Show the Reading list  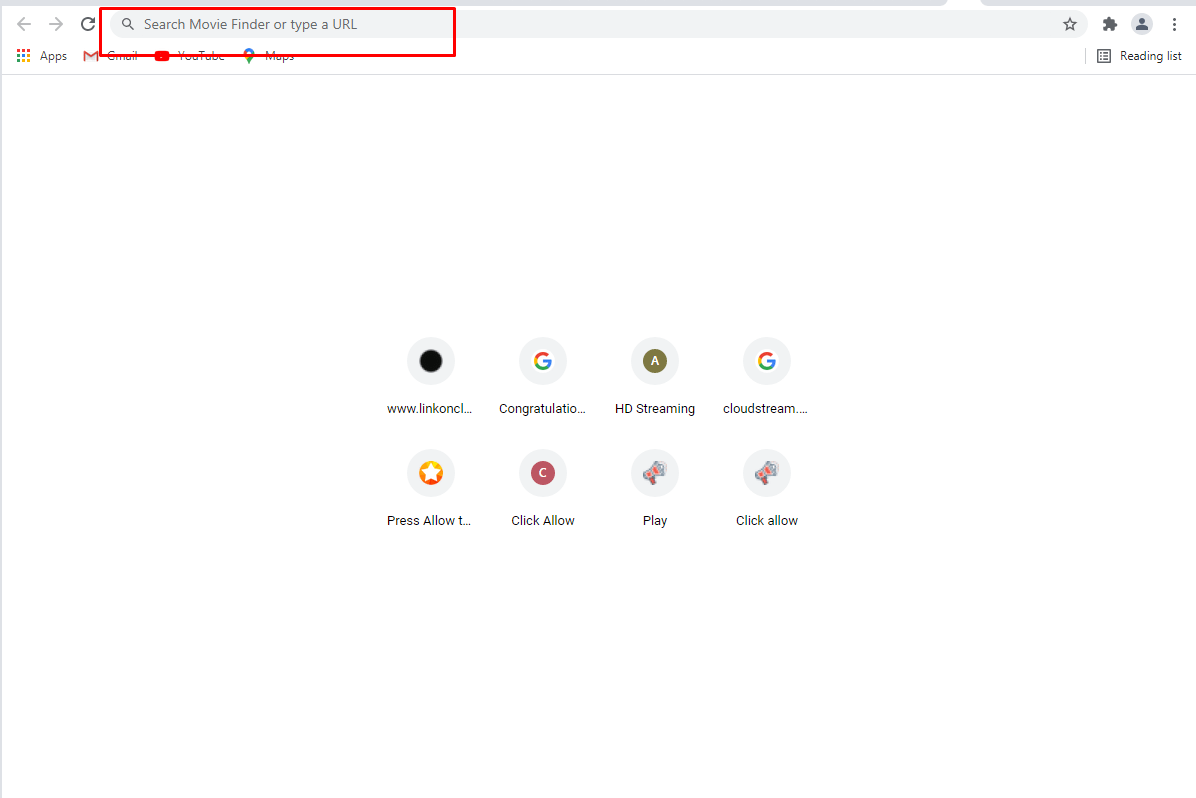click(x=1139, y=55)
